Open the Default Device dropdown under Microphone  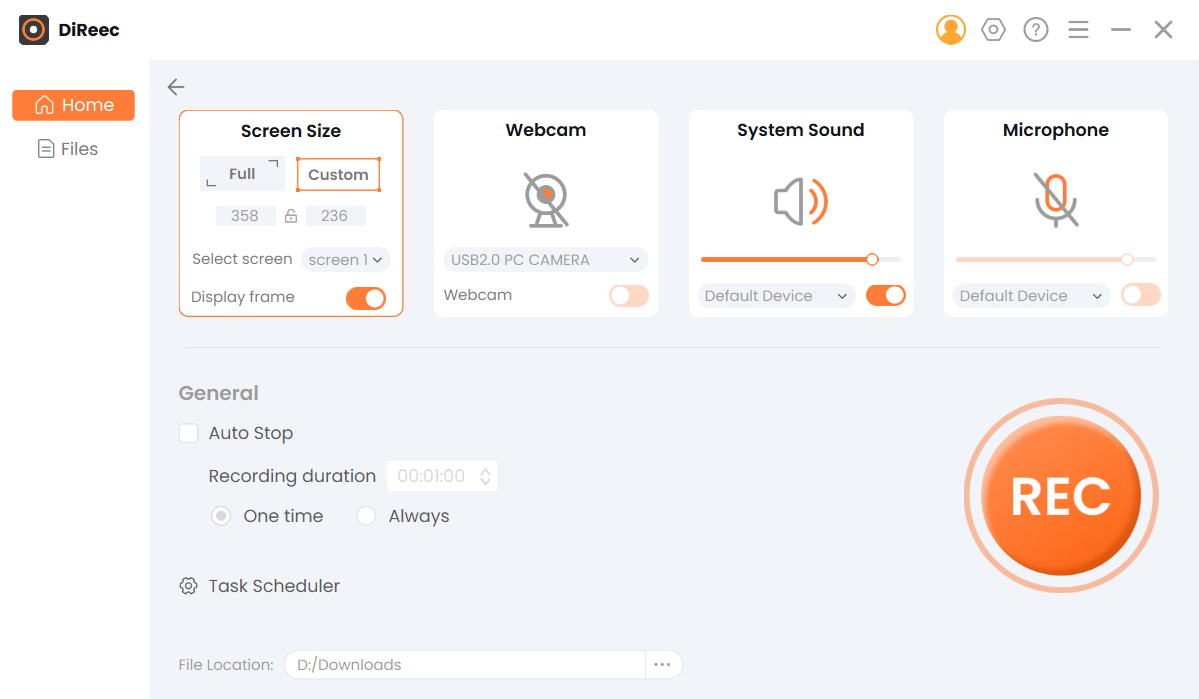(1029, 295)
